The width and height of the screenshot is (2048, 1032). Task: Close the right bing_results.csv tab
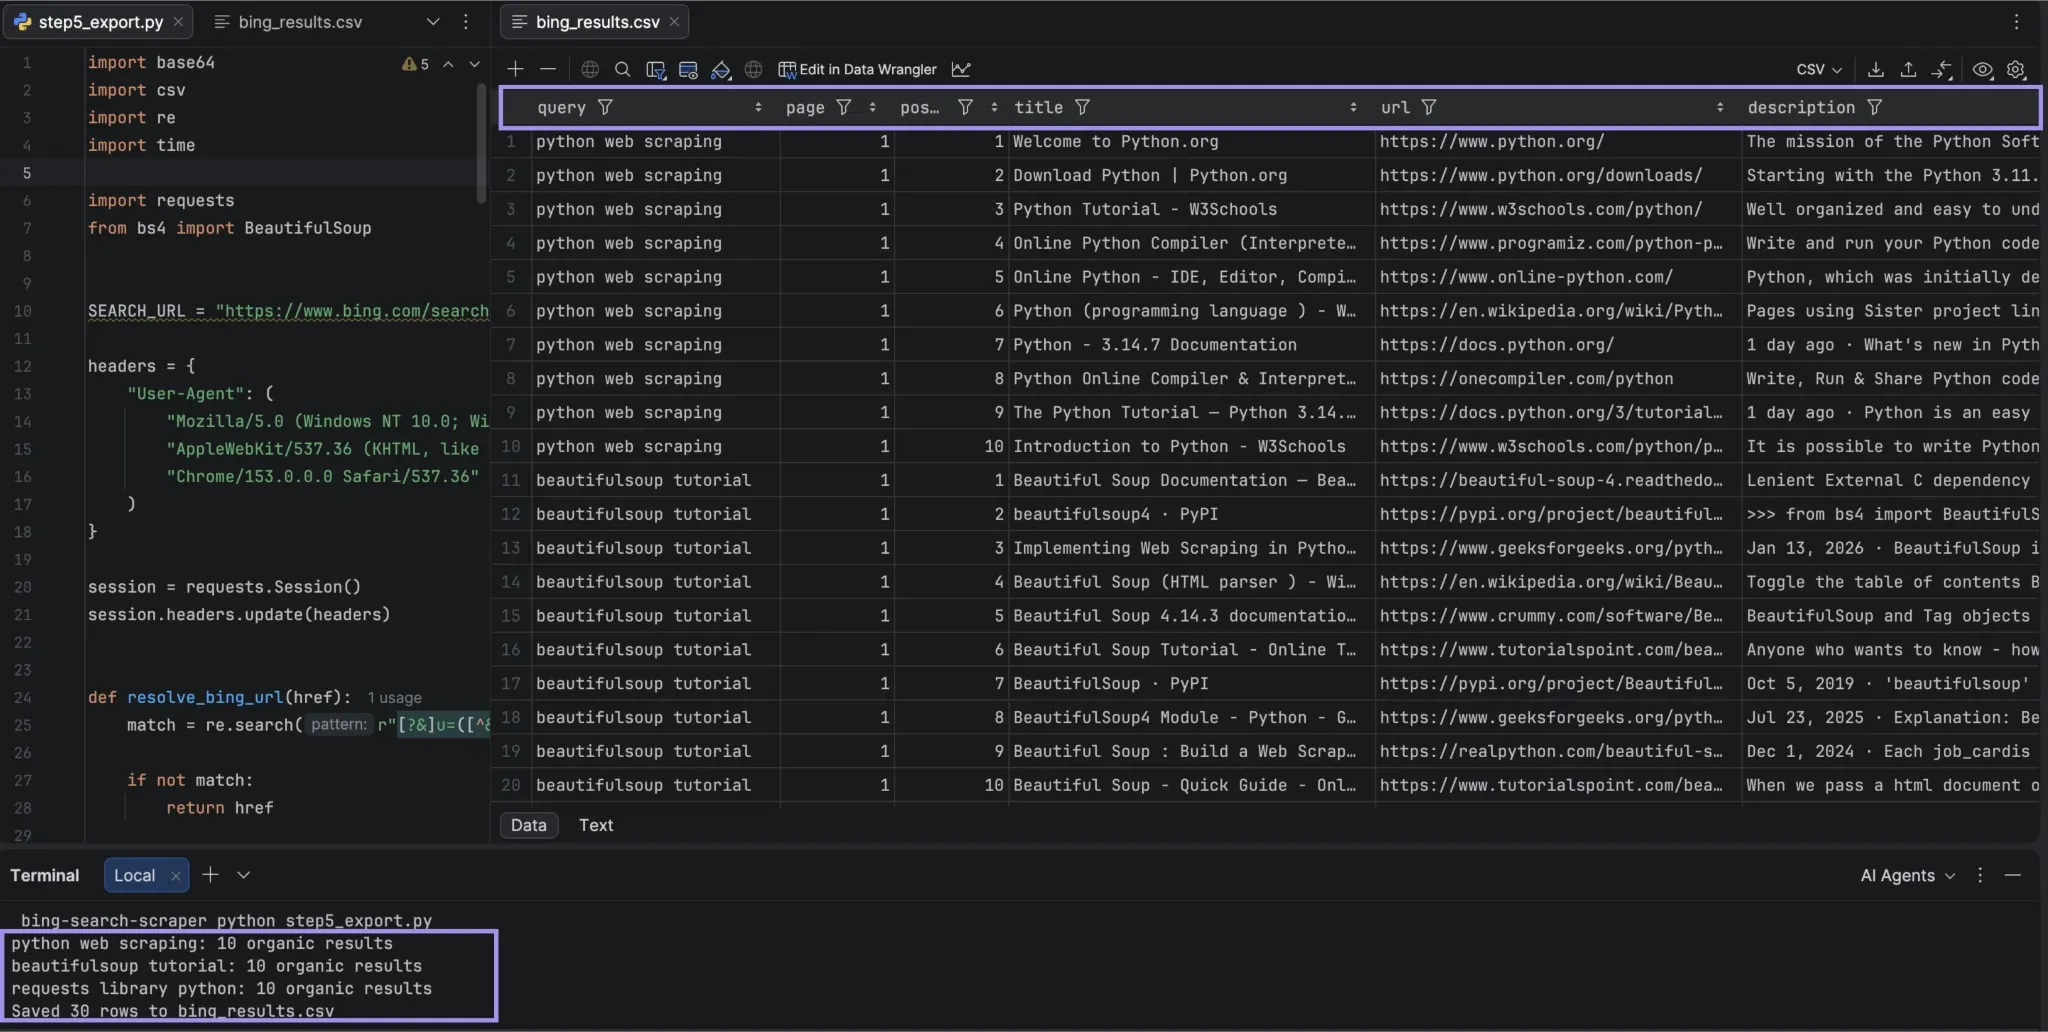tap(674, 21)
